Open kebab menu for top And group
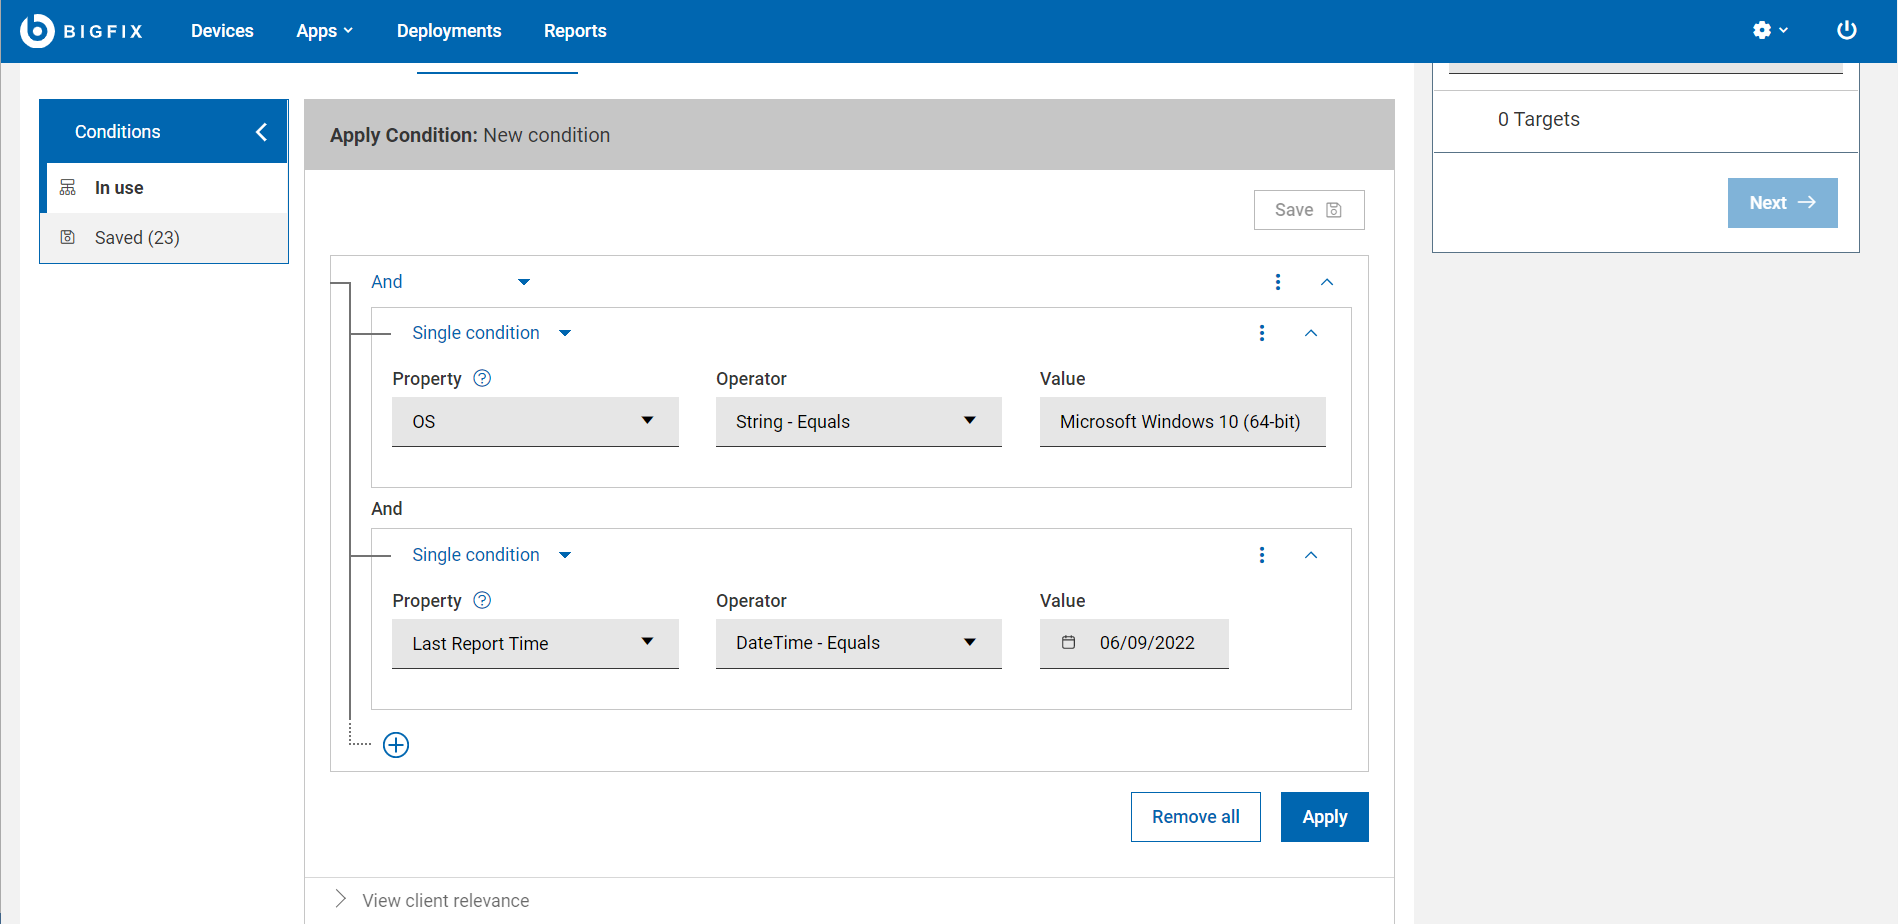The height and width of the screenshot is (924, 1898). pos(1277,282)
